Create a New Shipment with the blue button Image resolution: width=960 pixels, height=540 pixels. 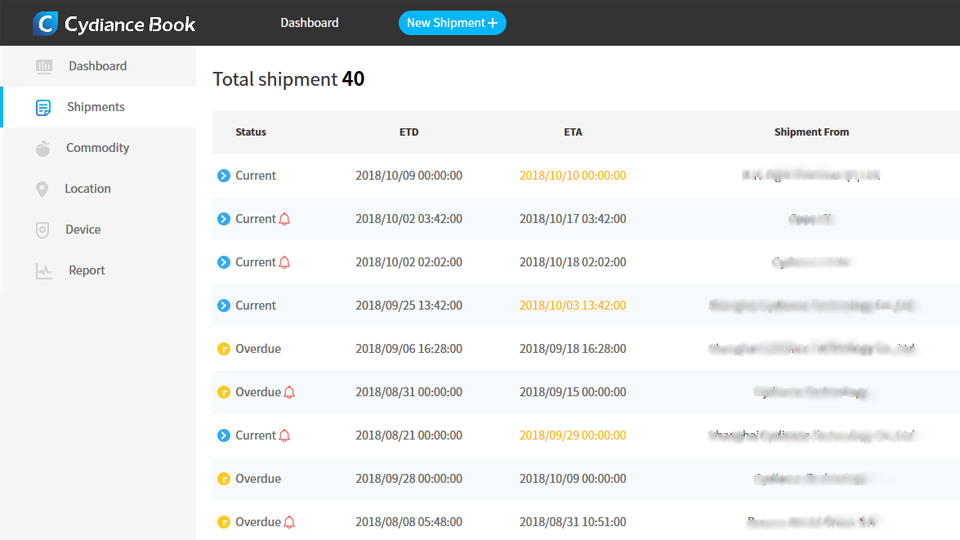click(x=452, y=23)
